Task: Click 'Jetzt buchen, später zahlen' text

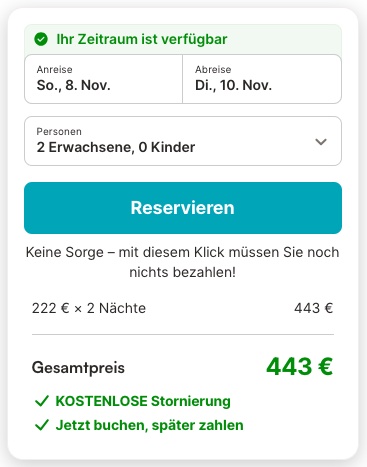Action: pos(150,425)
